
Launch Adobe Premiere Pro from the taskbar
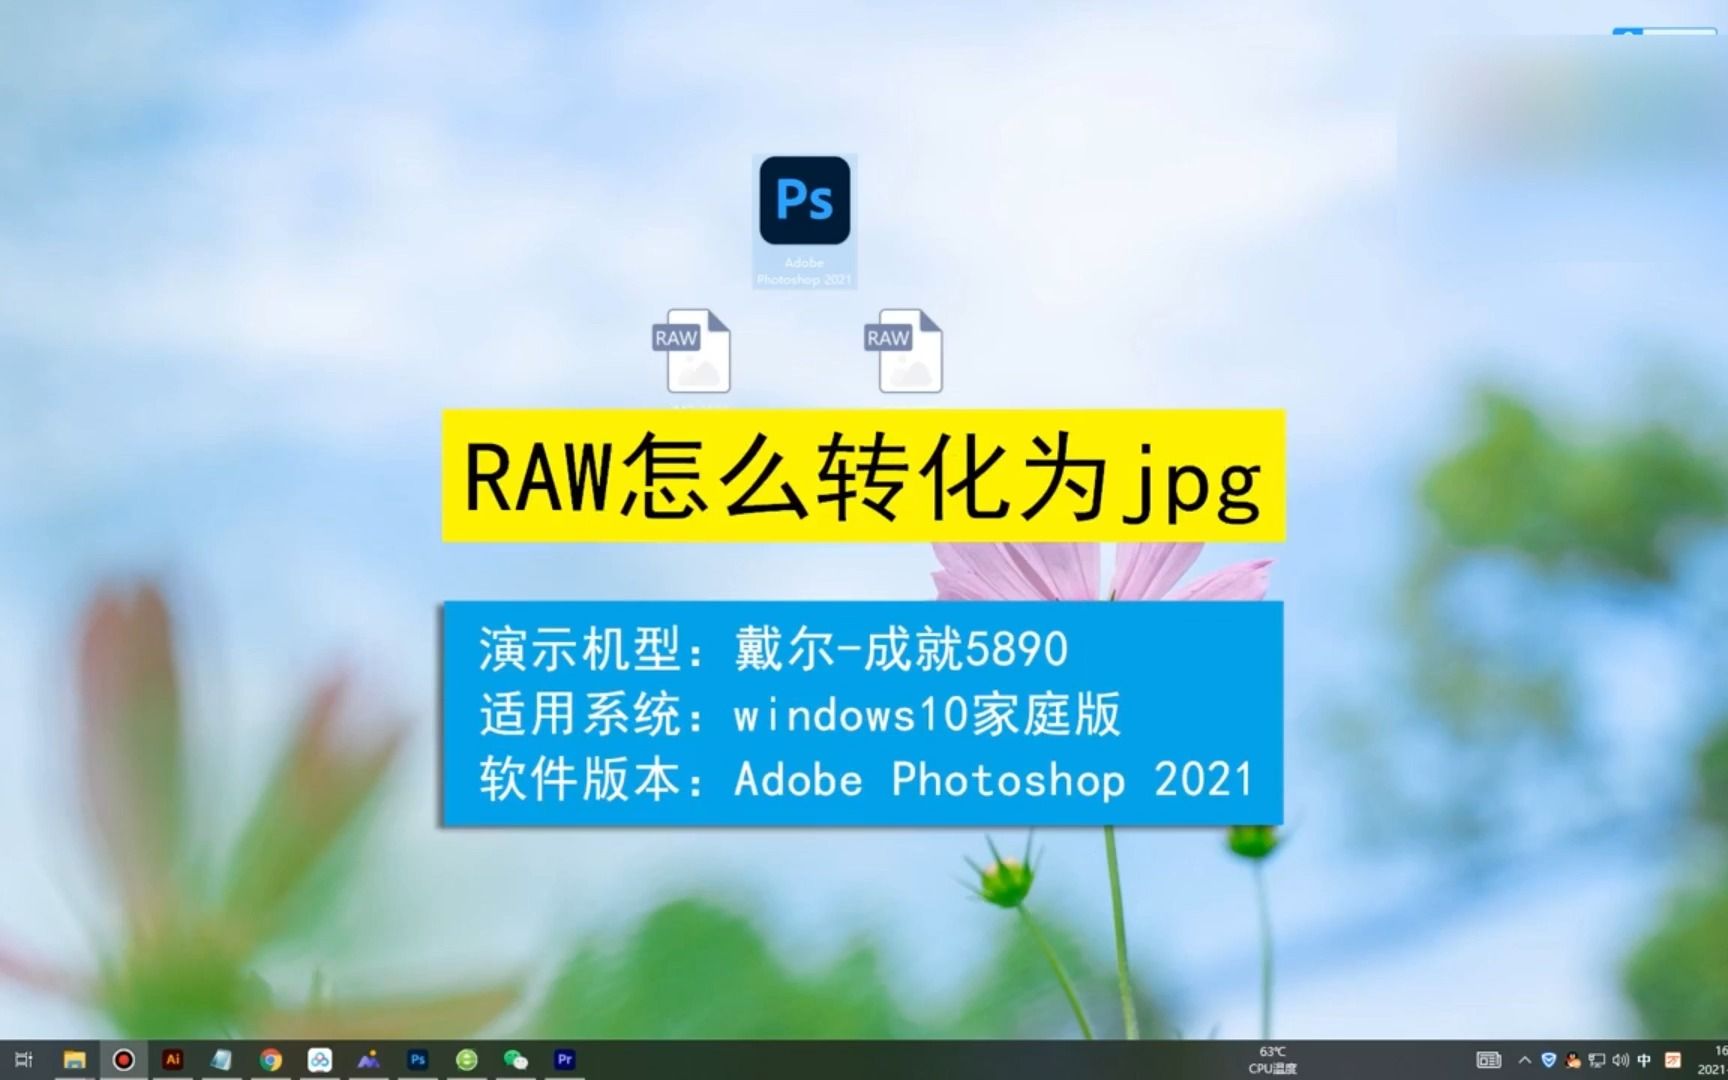pos(564,1059)
